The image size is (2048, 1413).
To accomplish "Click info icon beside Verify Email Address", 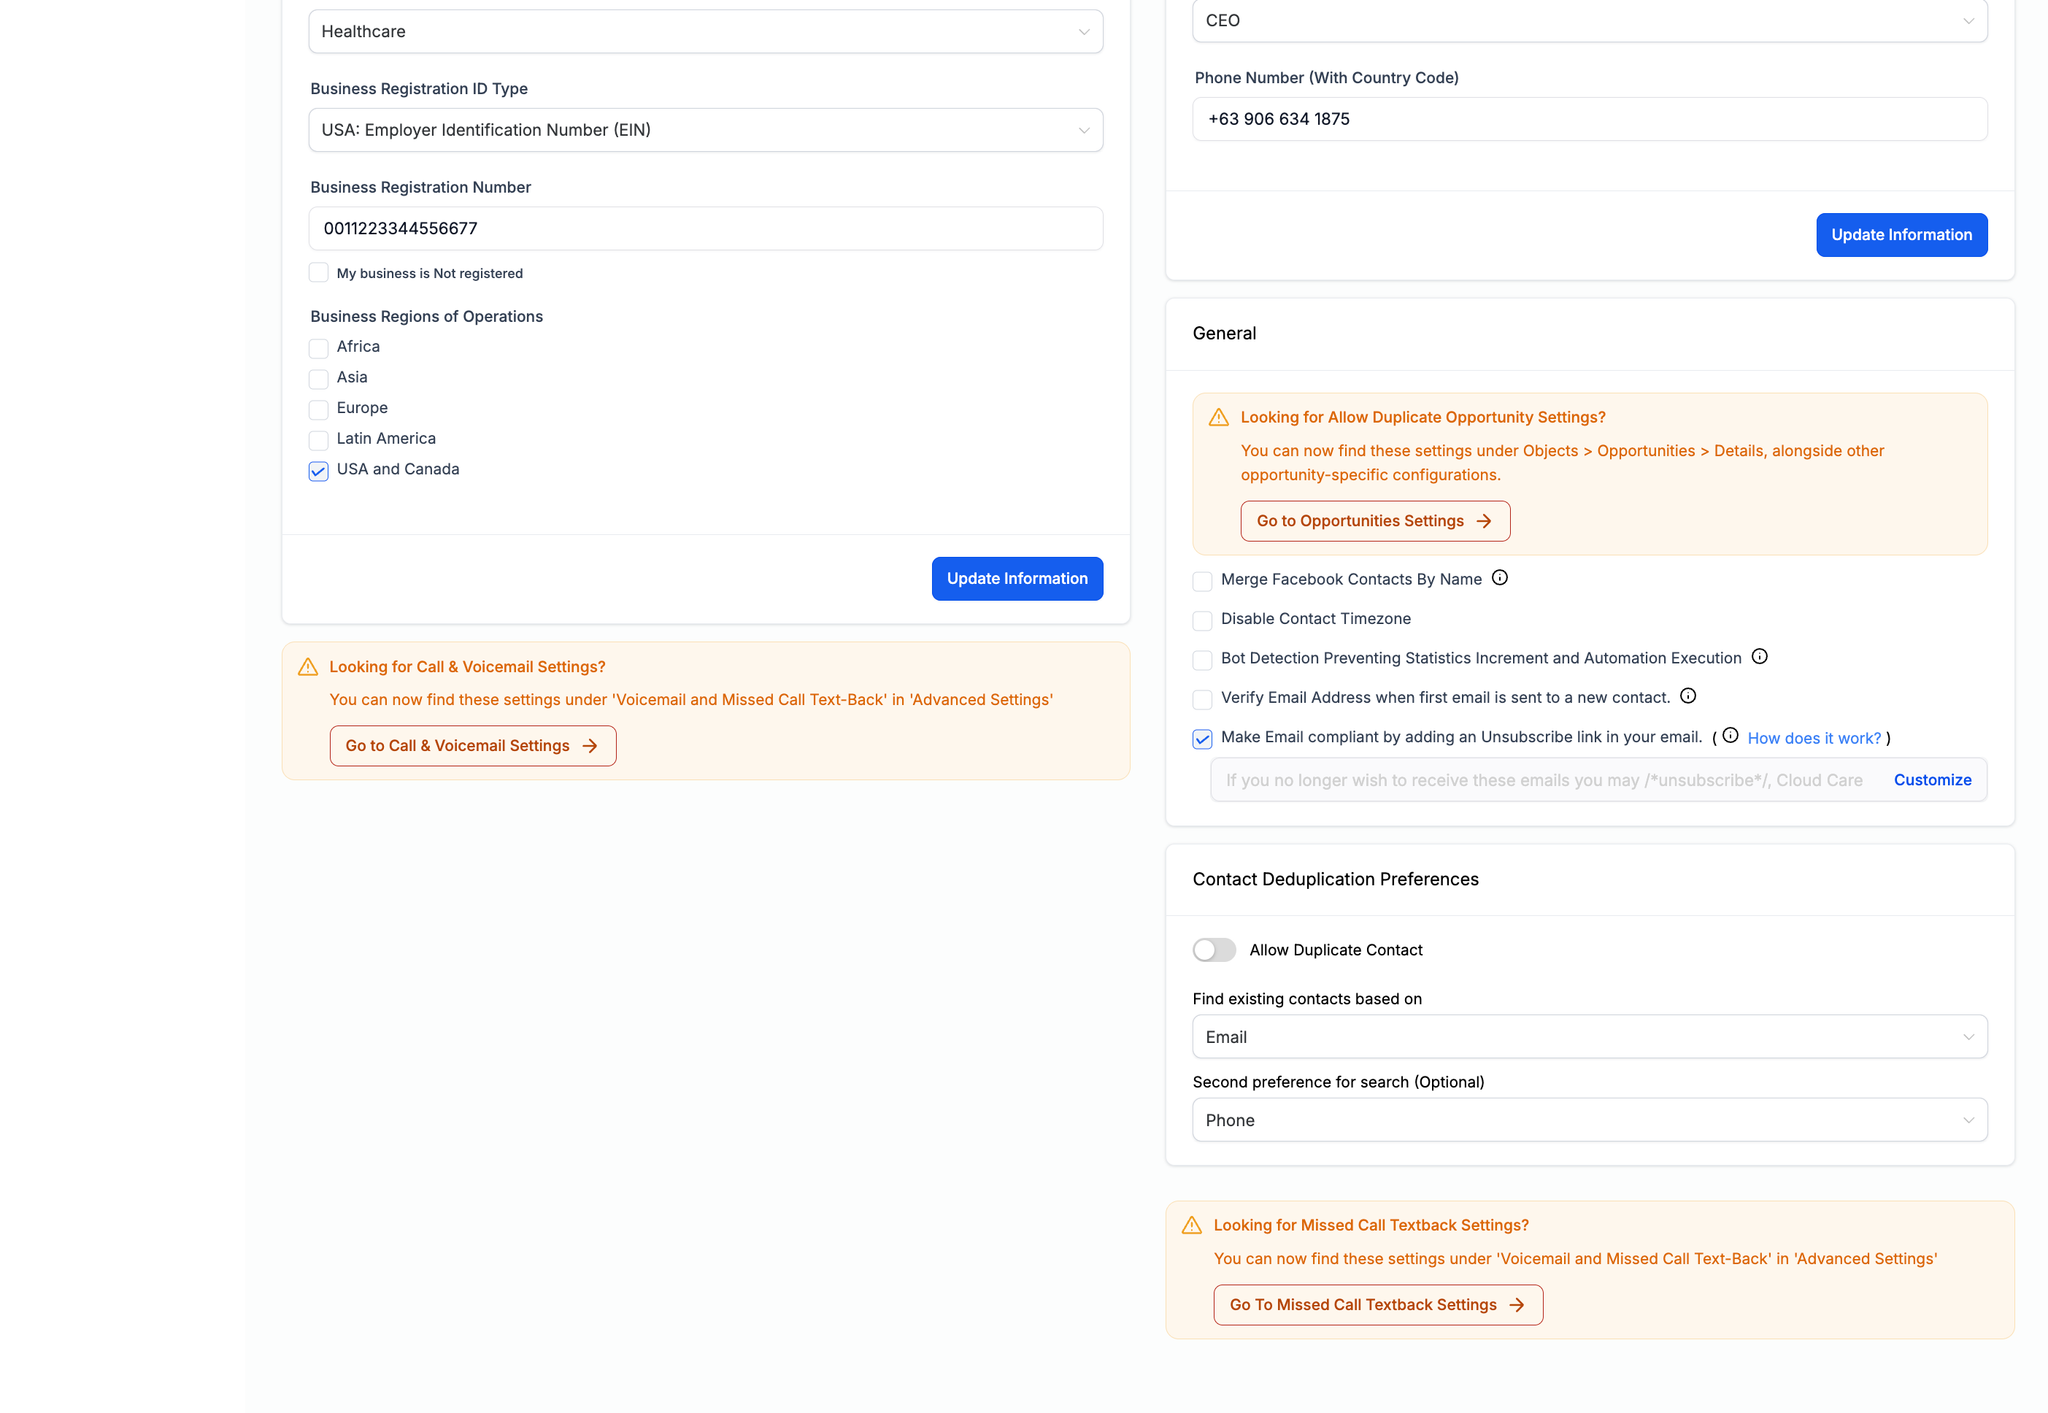I will point(1688,696).
